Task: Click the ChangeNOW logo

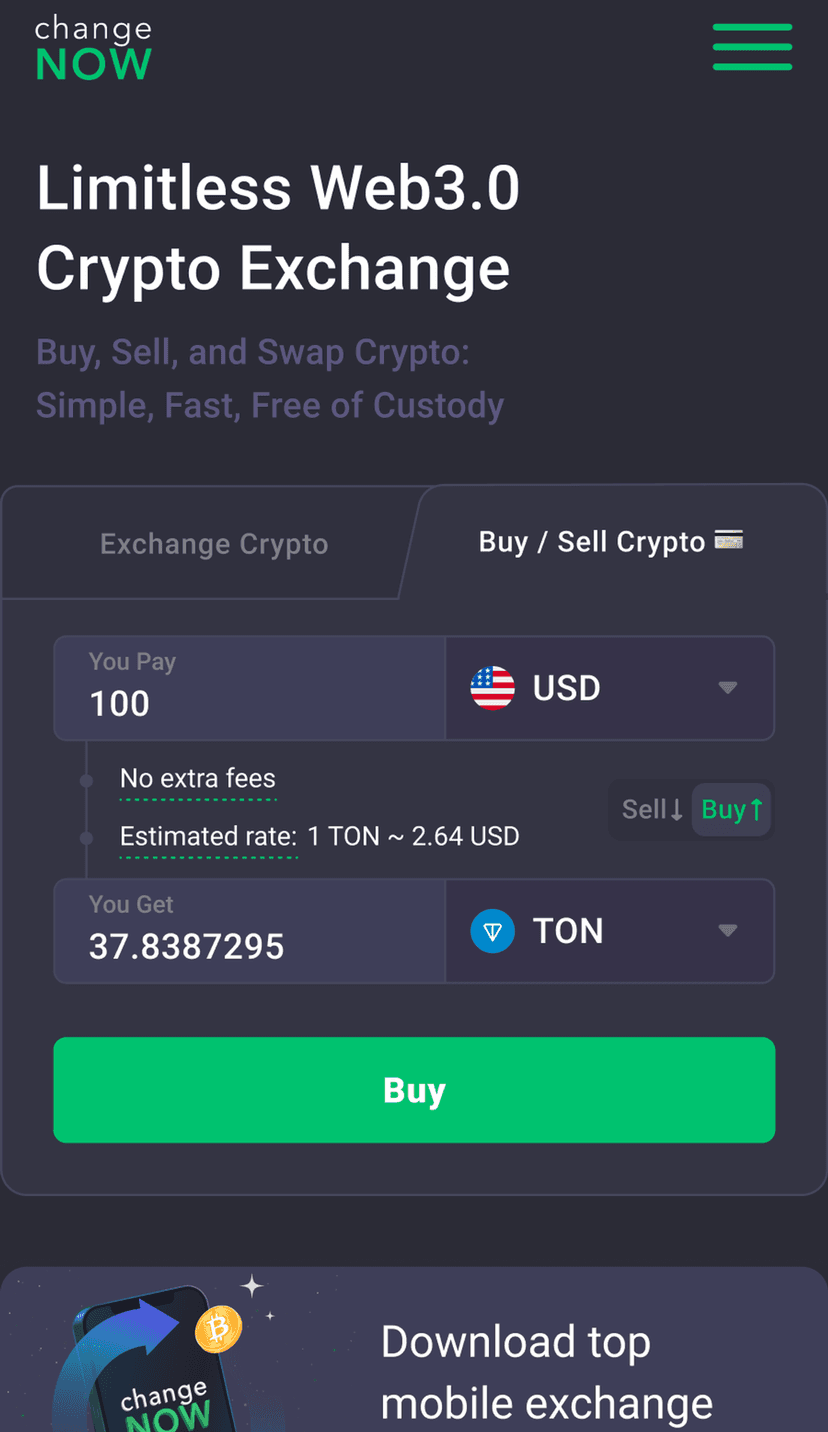Action: point(93,48)
